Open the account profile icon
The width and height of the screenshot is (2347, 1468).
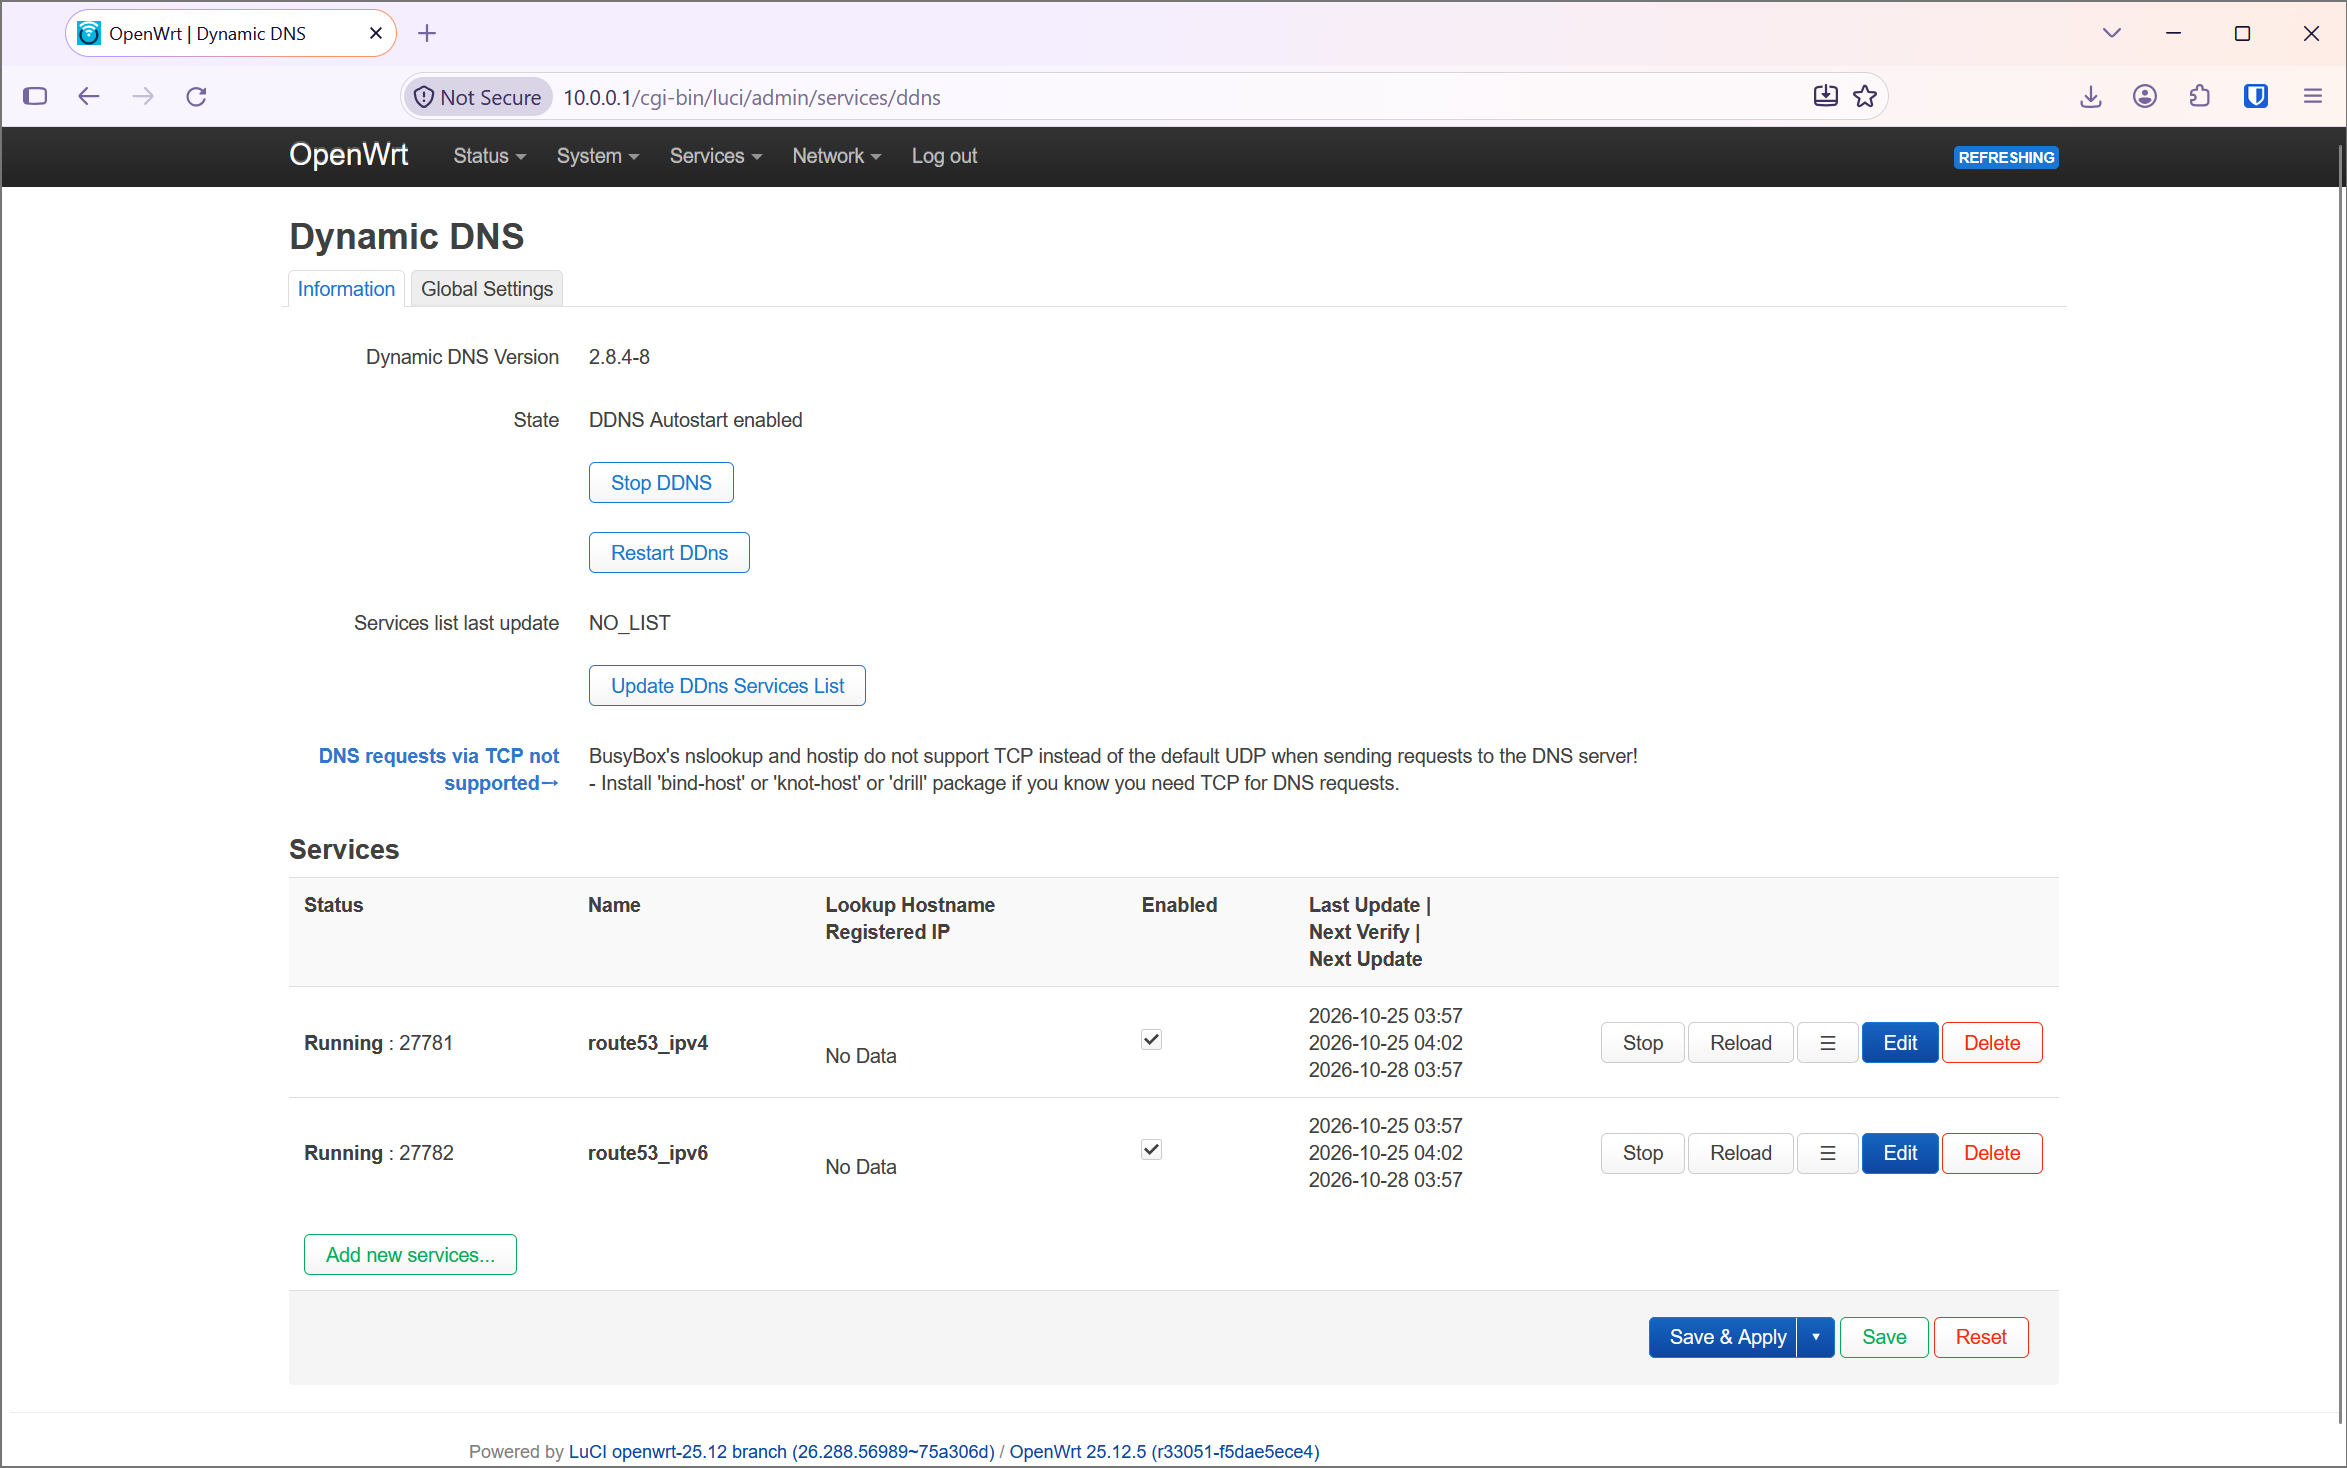tap(2144, 96)
